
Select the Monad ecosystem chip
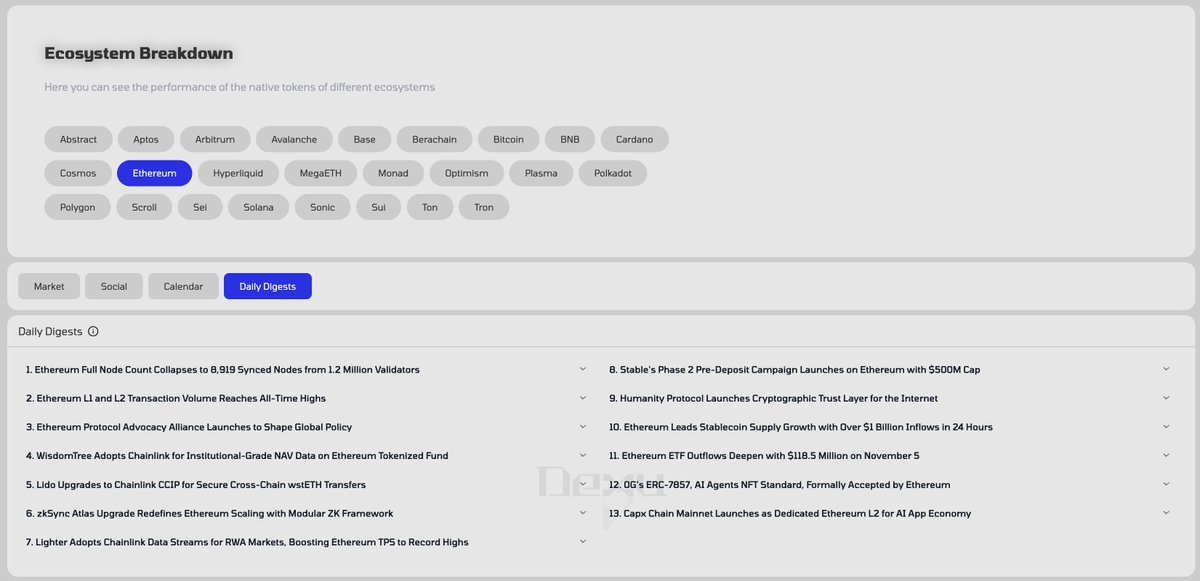pyautogui.click(x=393, y=173)
